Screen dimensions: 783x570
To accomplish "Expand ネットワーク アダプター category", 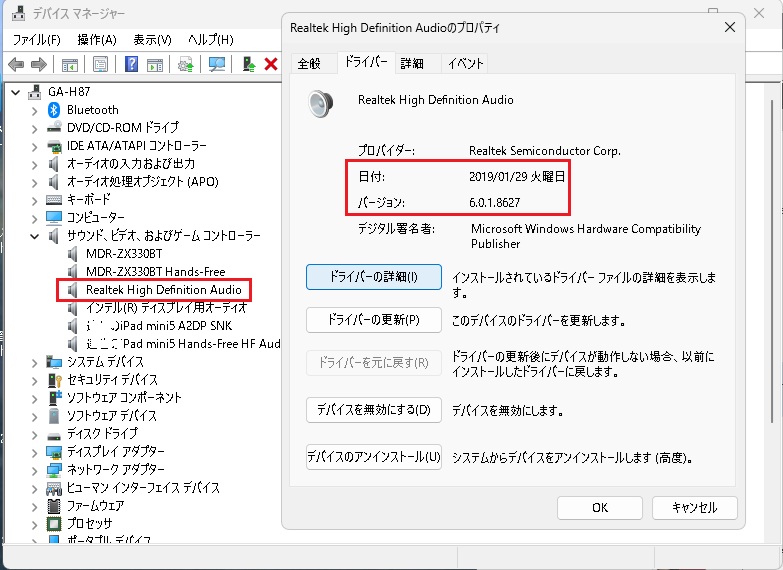I will tap(34, 470).
